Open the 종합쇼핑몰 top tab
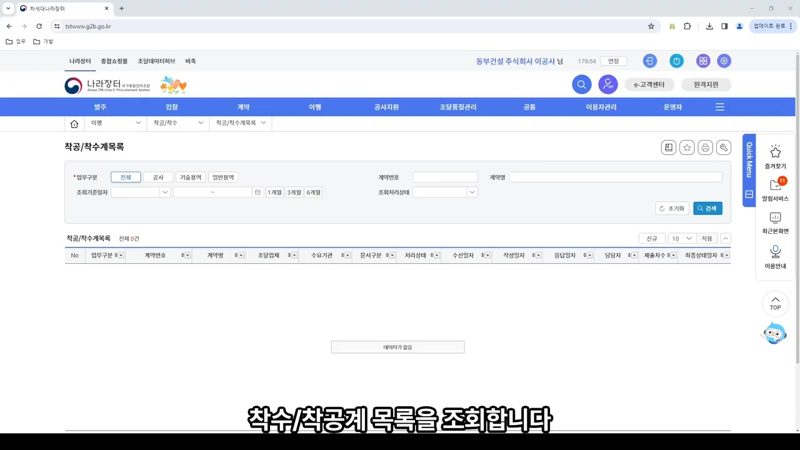 tap(114, 61)
